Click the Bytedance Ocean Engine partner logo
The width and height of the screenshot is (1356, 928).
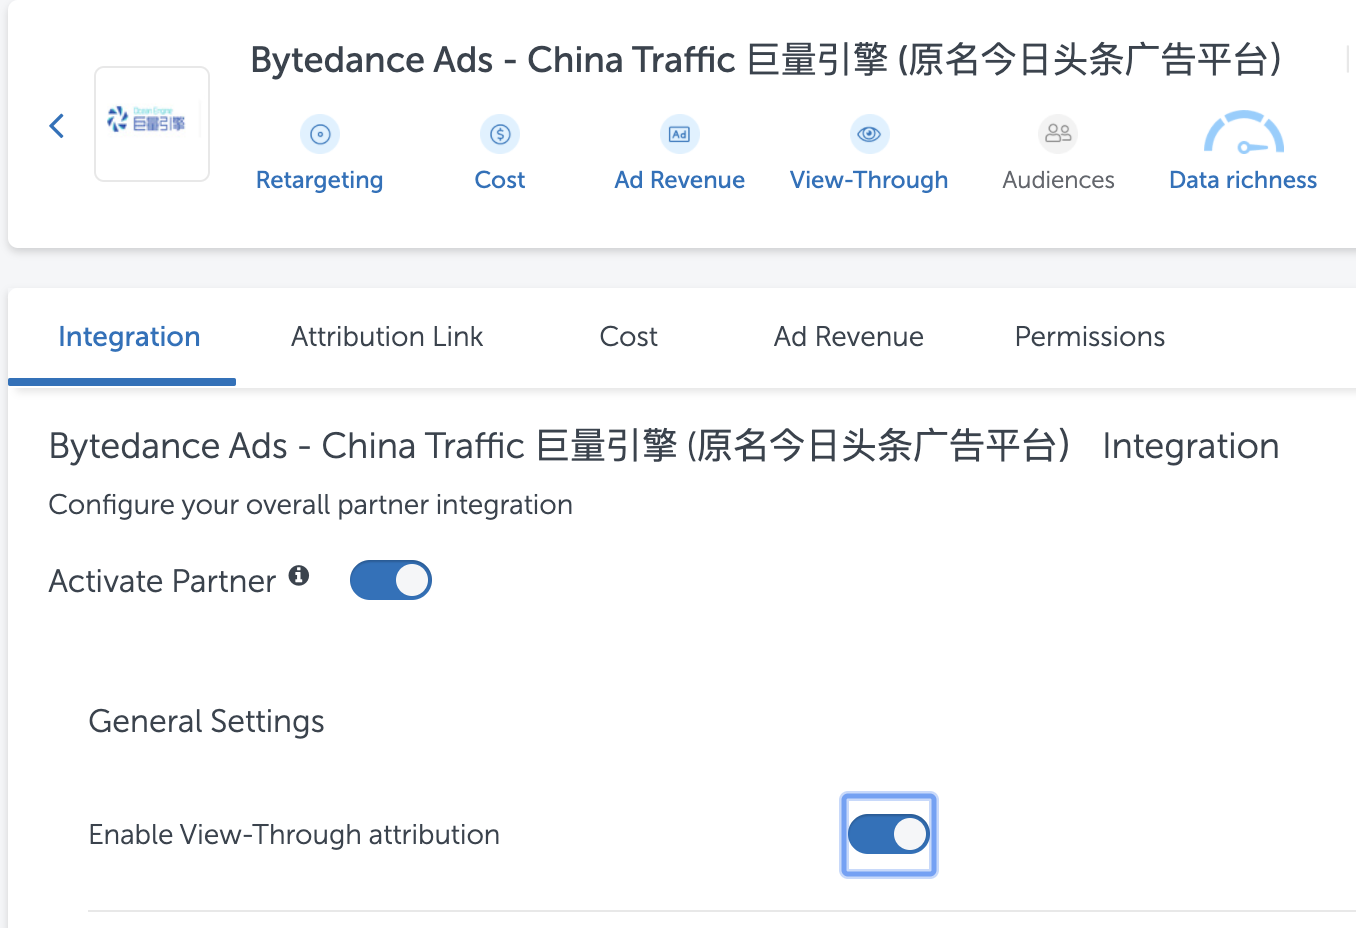click(152, 124)
